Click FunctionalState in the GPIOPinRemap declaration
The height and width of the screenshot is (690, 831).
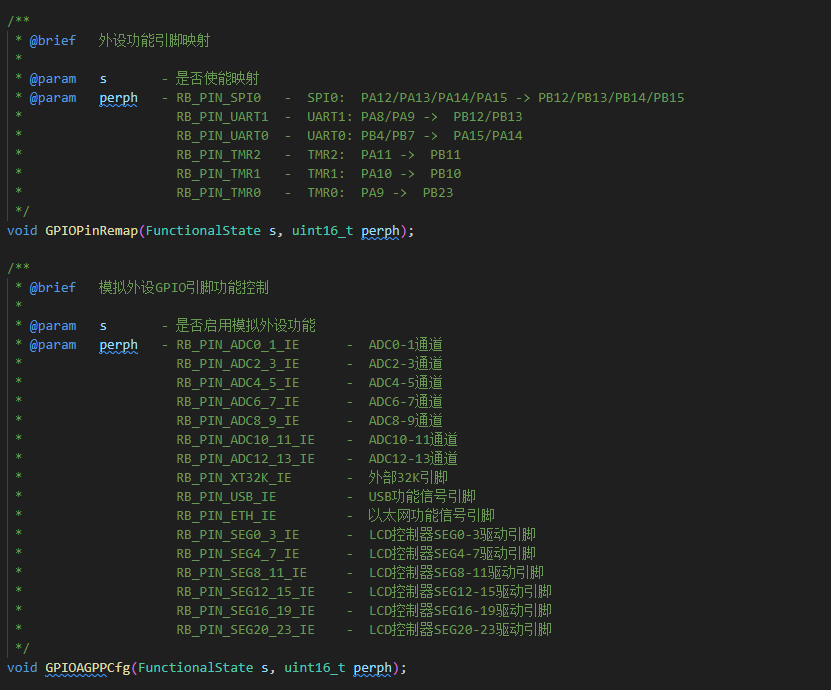pyautogui.click(x=203, y=230)
